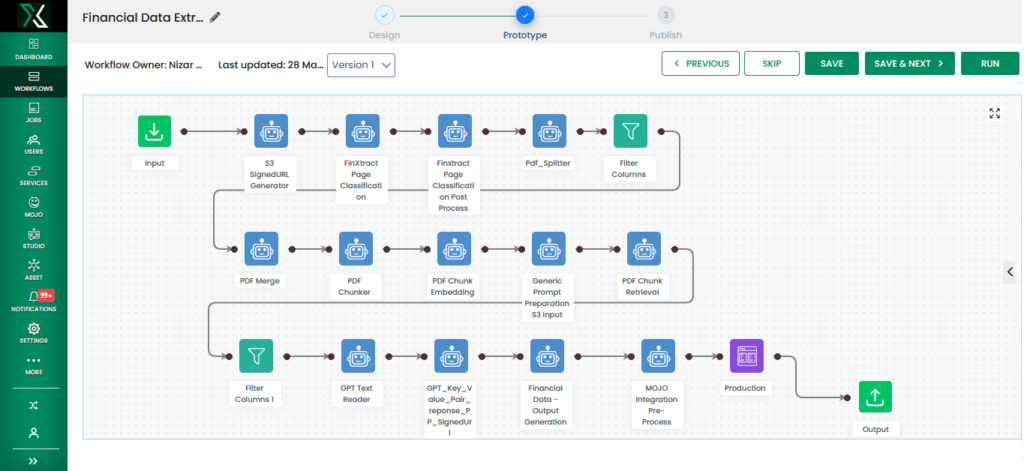This screenshot has height=471, width=1024.
Task: Go to the Design step
Action: coord(384,23)
